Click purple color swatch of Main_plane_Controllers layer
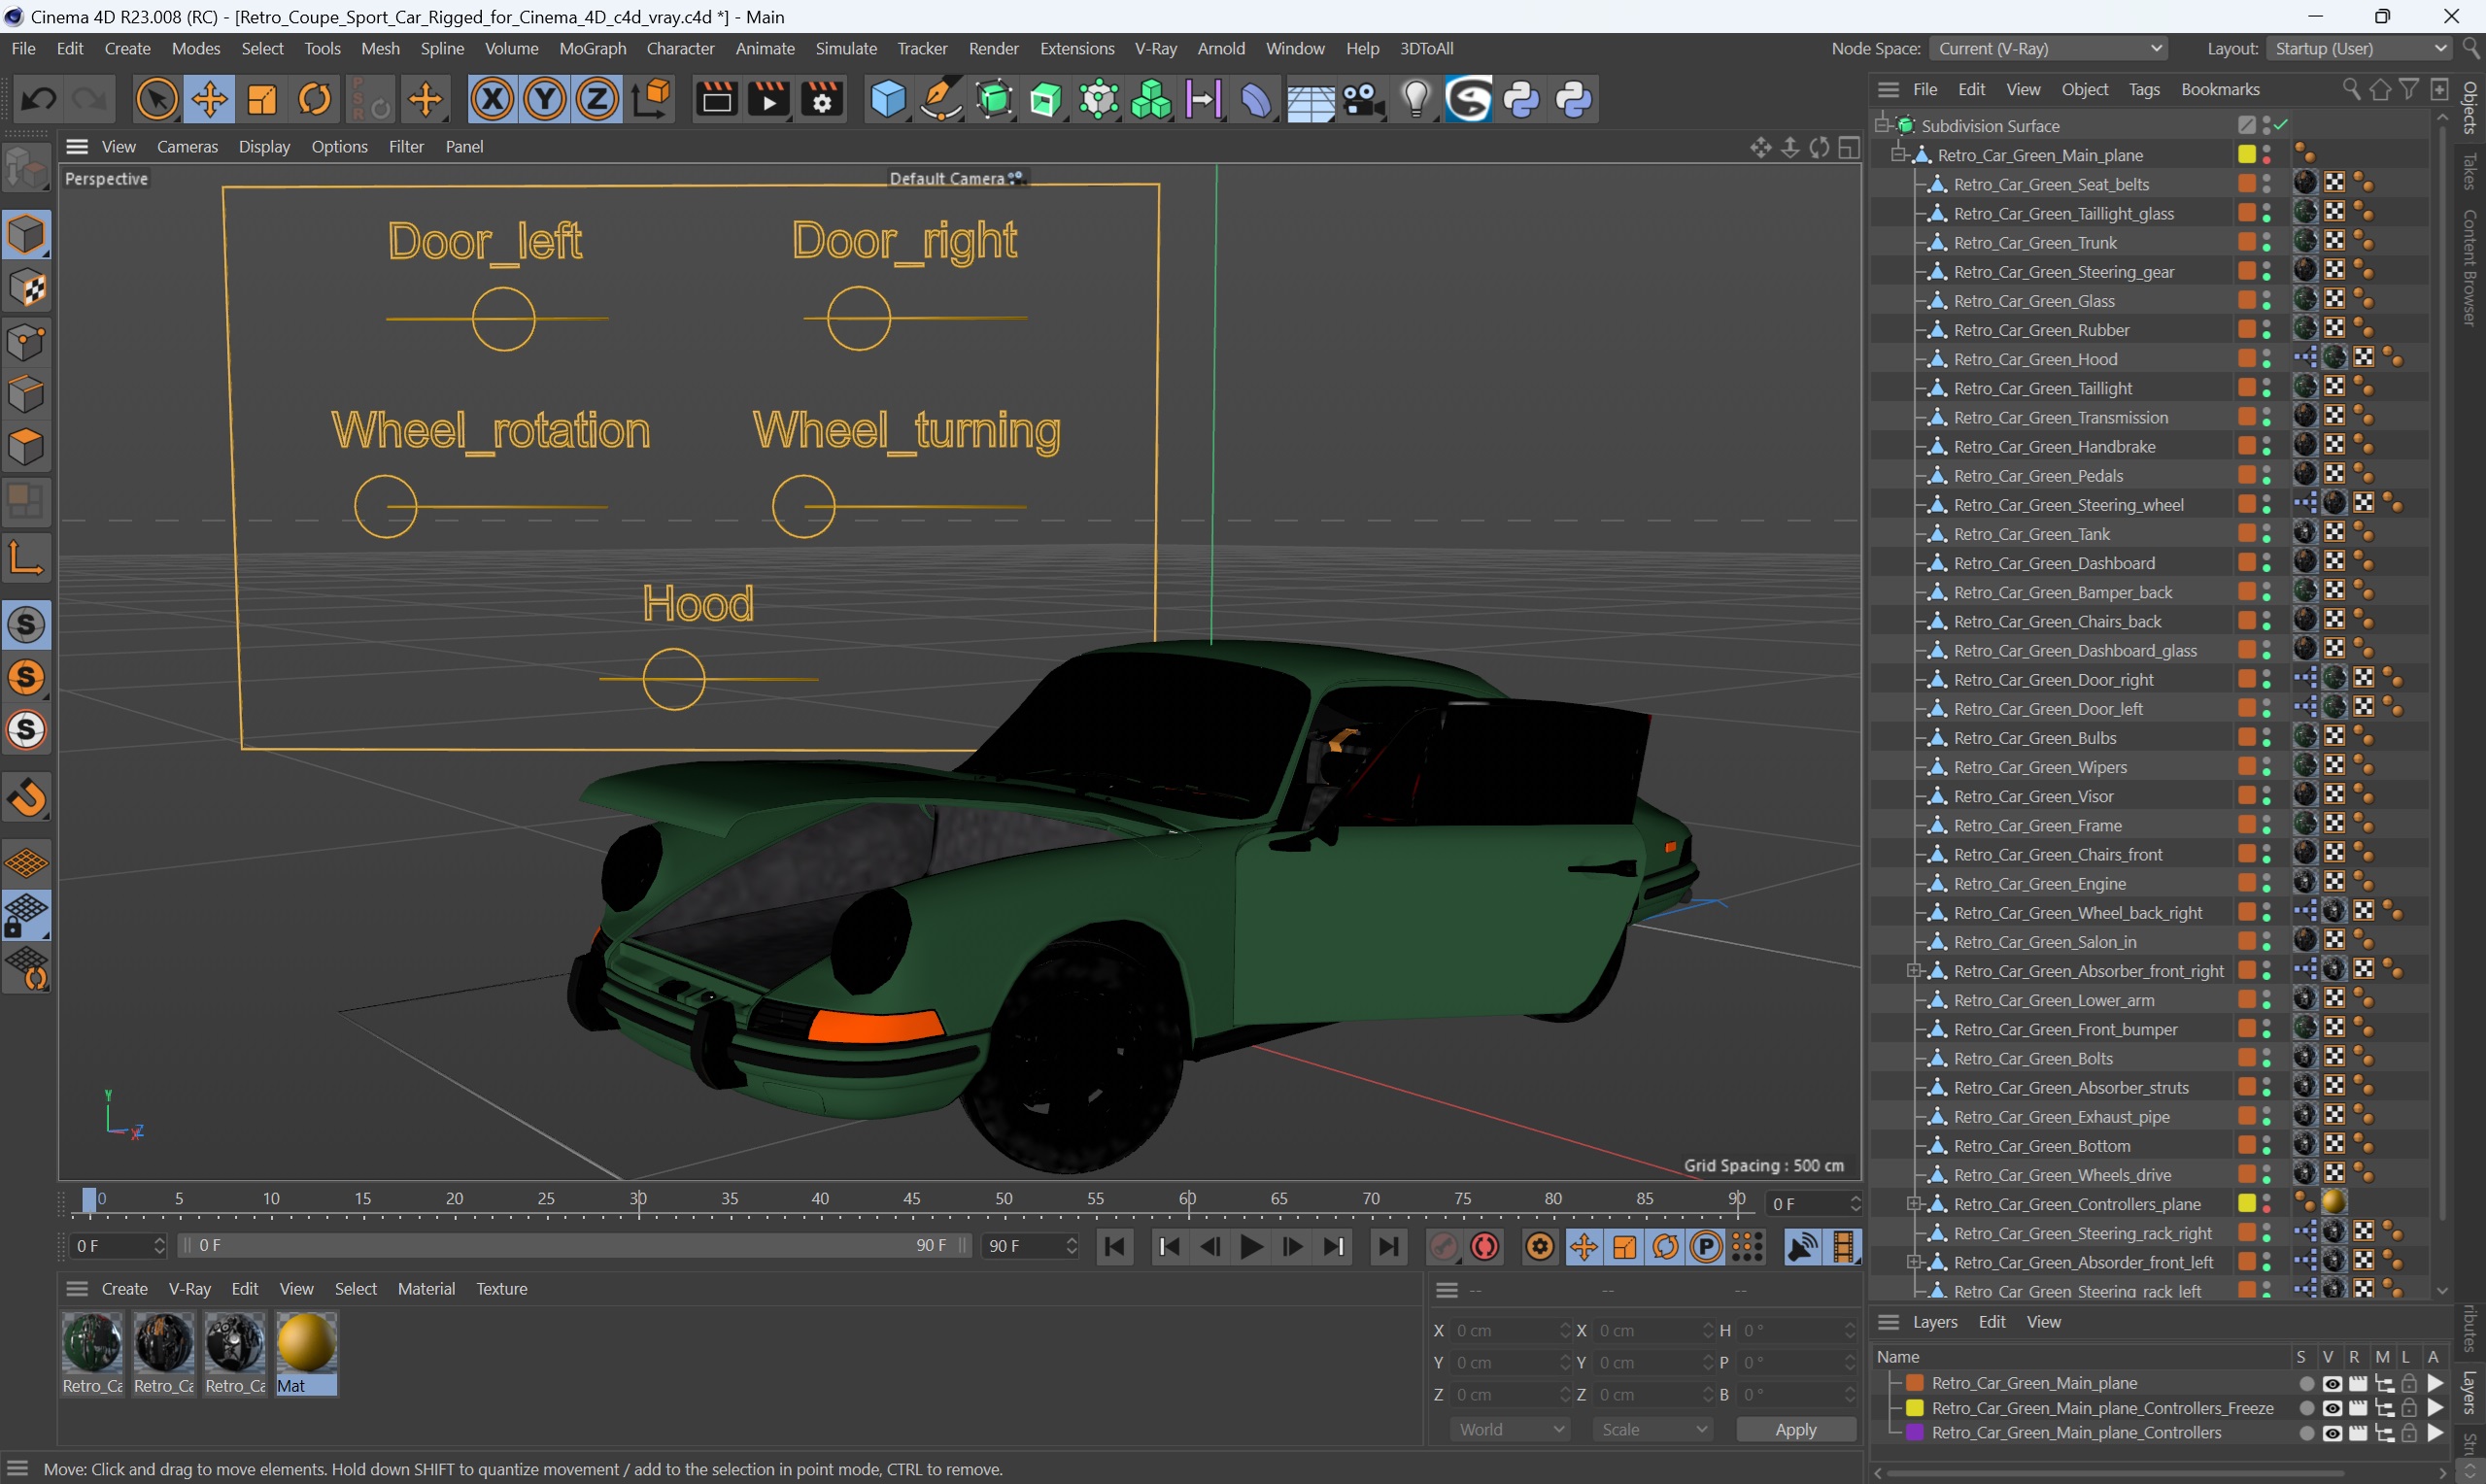The image size is (2486, 1484). (x=1915, y=1433)
